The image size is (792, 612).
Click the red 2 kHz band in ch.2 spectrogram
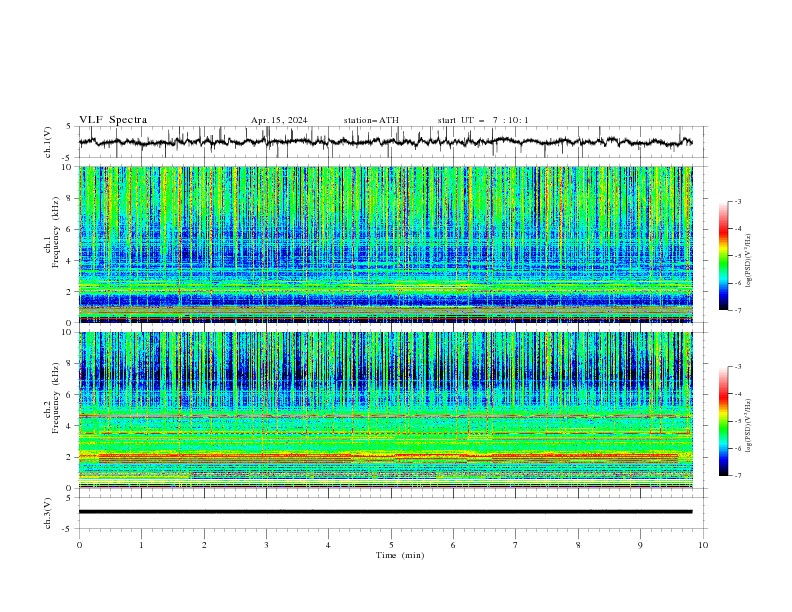point(385,456)
